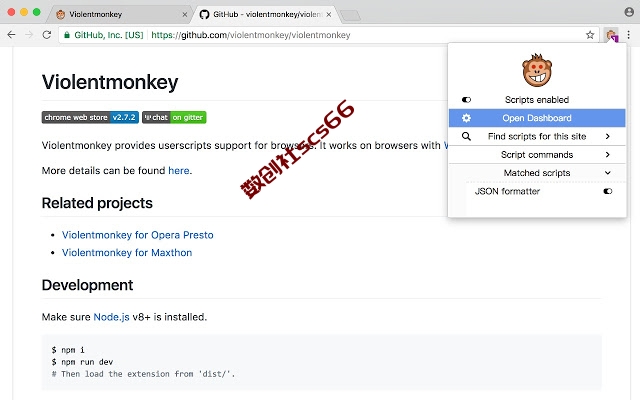Image resolution: width=640 pixels, height=400 pixels.
Task: Click the browser back arrow
Action: (x=11, y=35)
